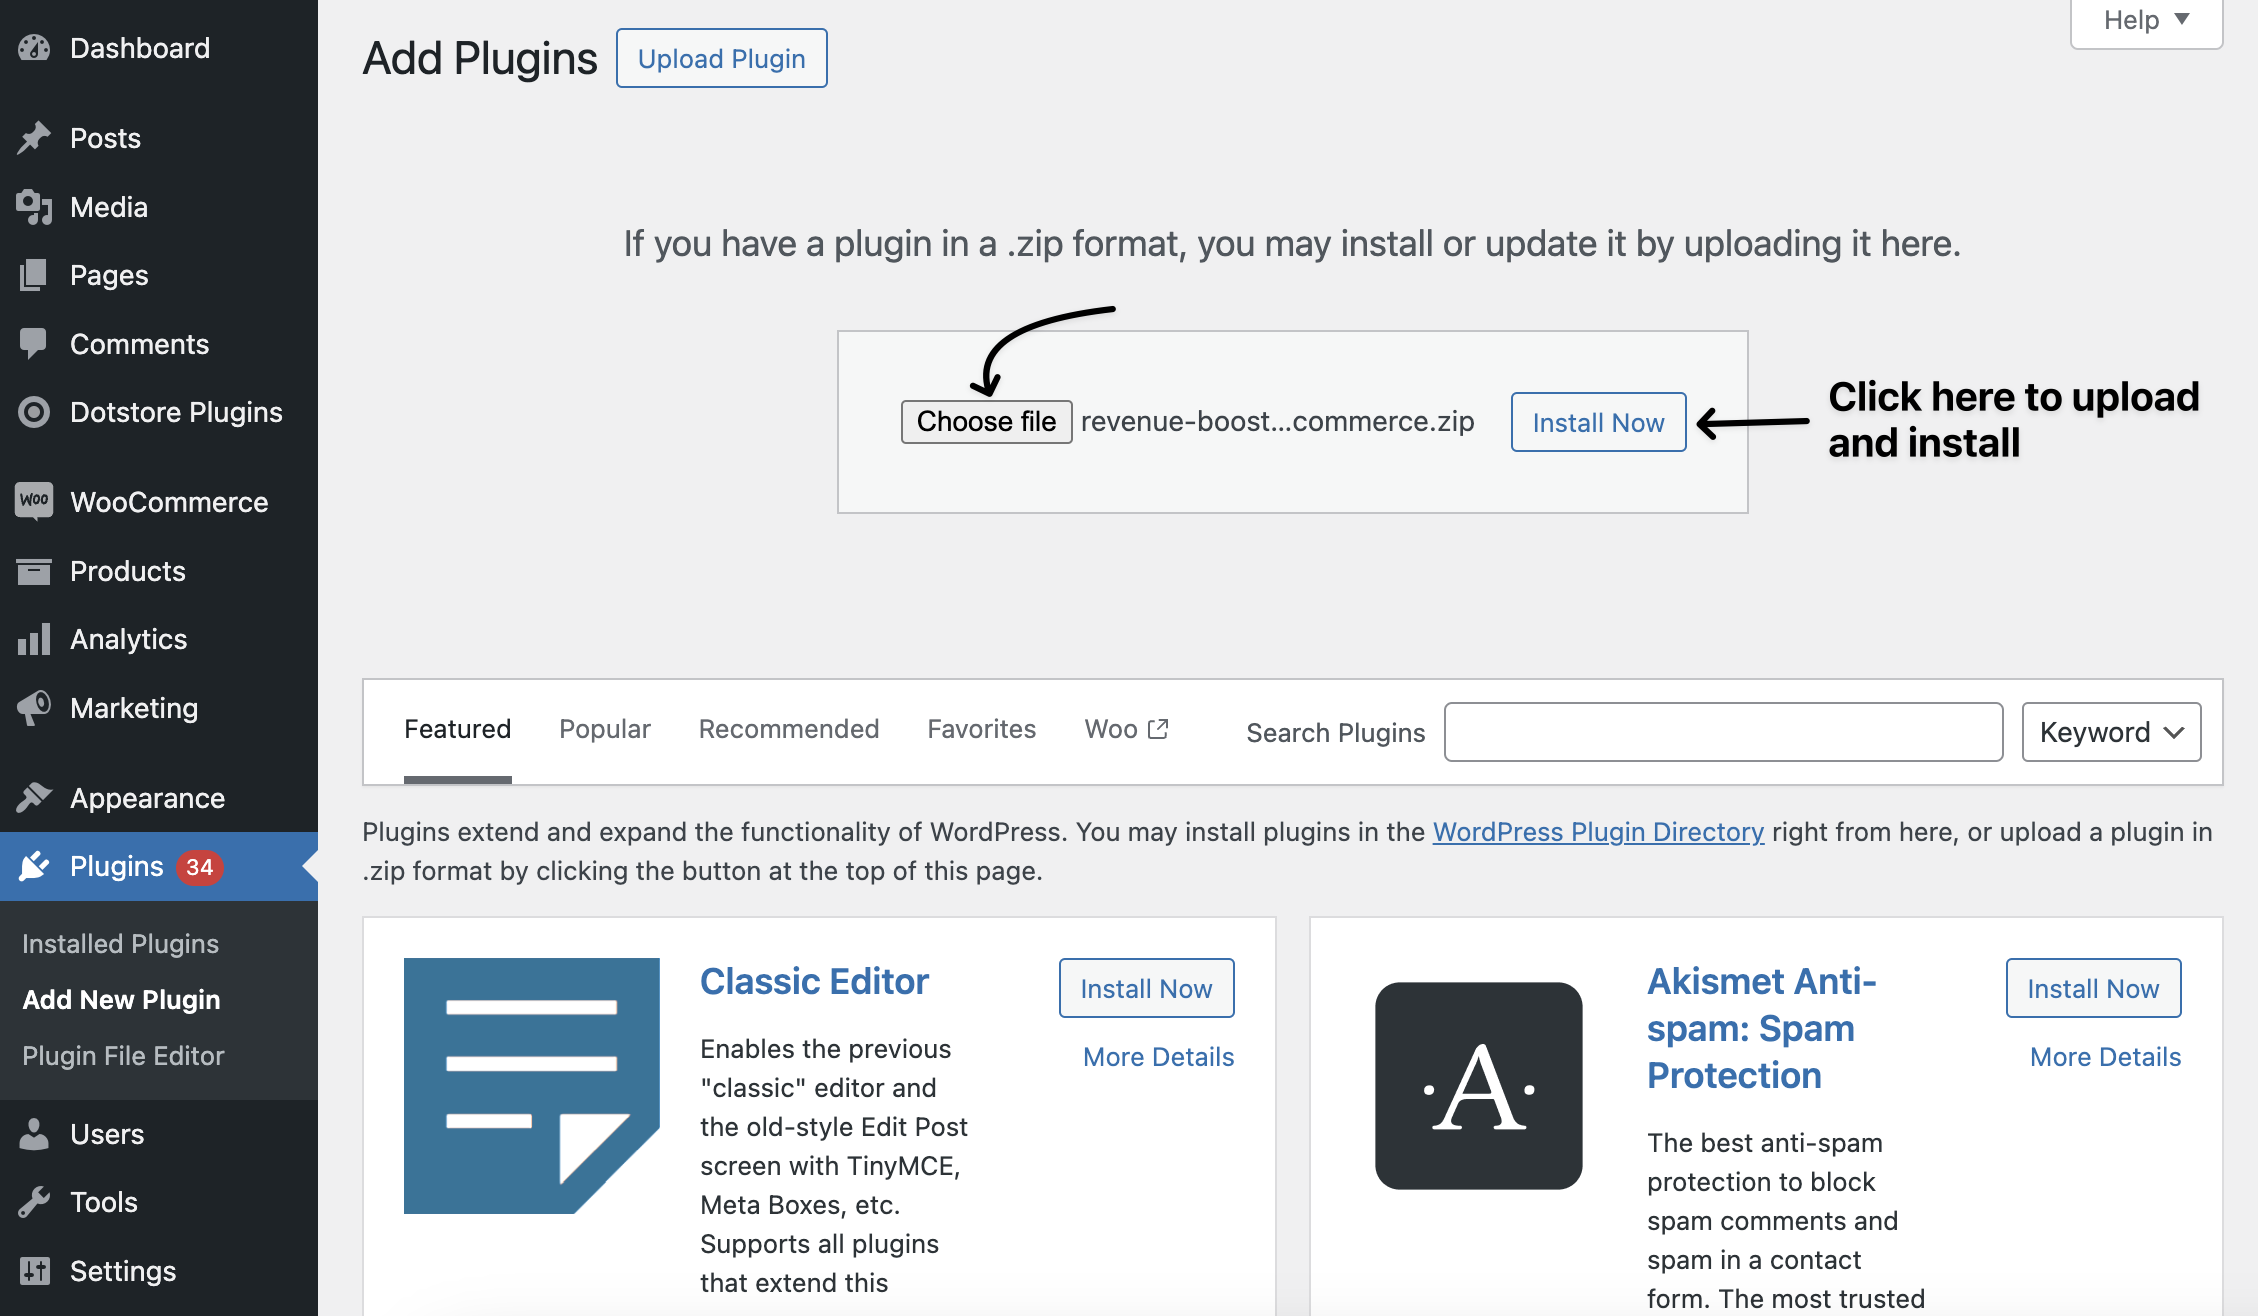Click the plugin update count badge 34
This screenshot has width=2258, height=1316.
click(x=199, y=867)
